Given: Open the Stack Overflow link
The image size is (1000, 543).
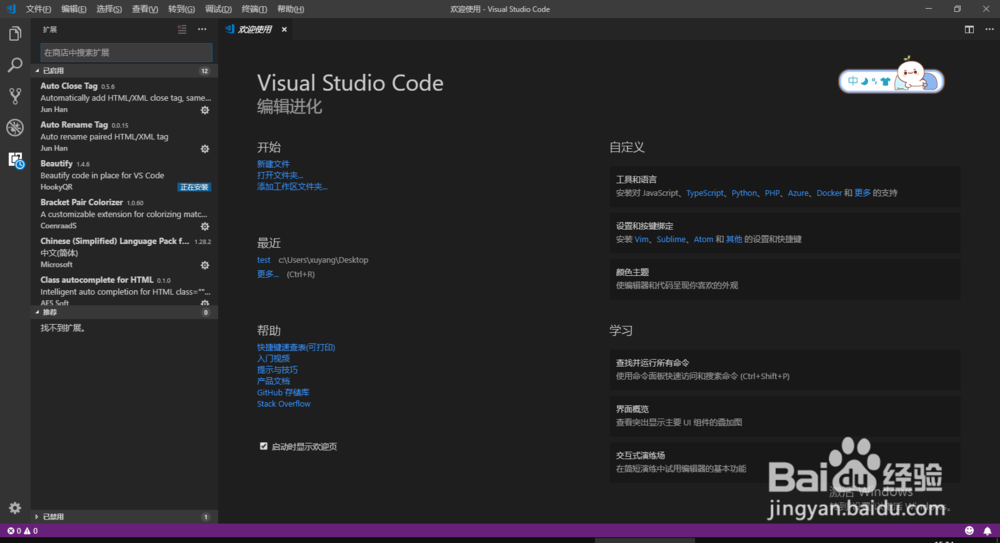Looking at the screenshot, I should click(283, 404).
